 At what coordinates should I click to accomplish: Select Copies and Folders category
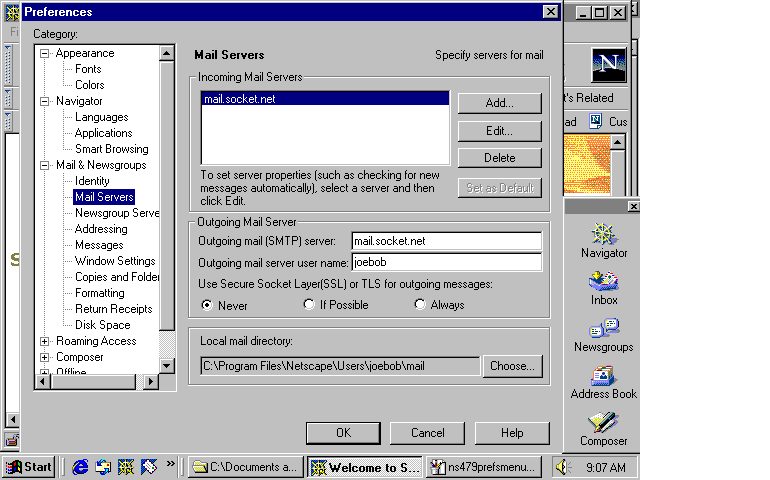(x=117, y=277)
